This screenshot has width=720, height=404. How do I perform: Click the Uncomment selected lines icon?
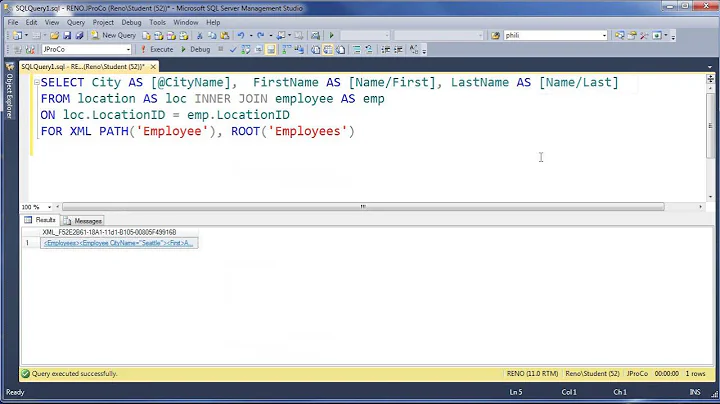(x=369, y=50)
